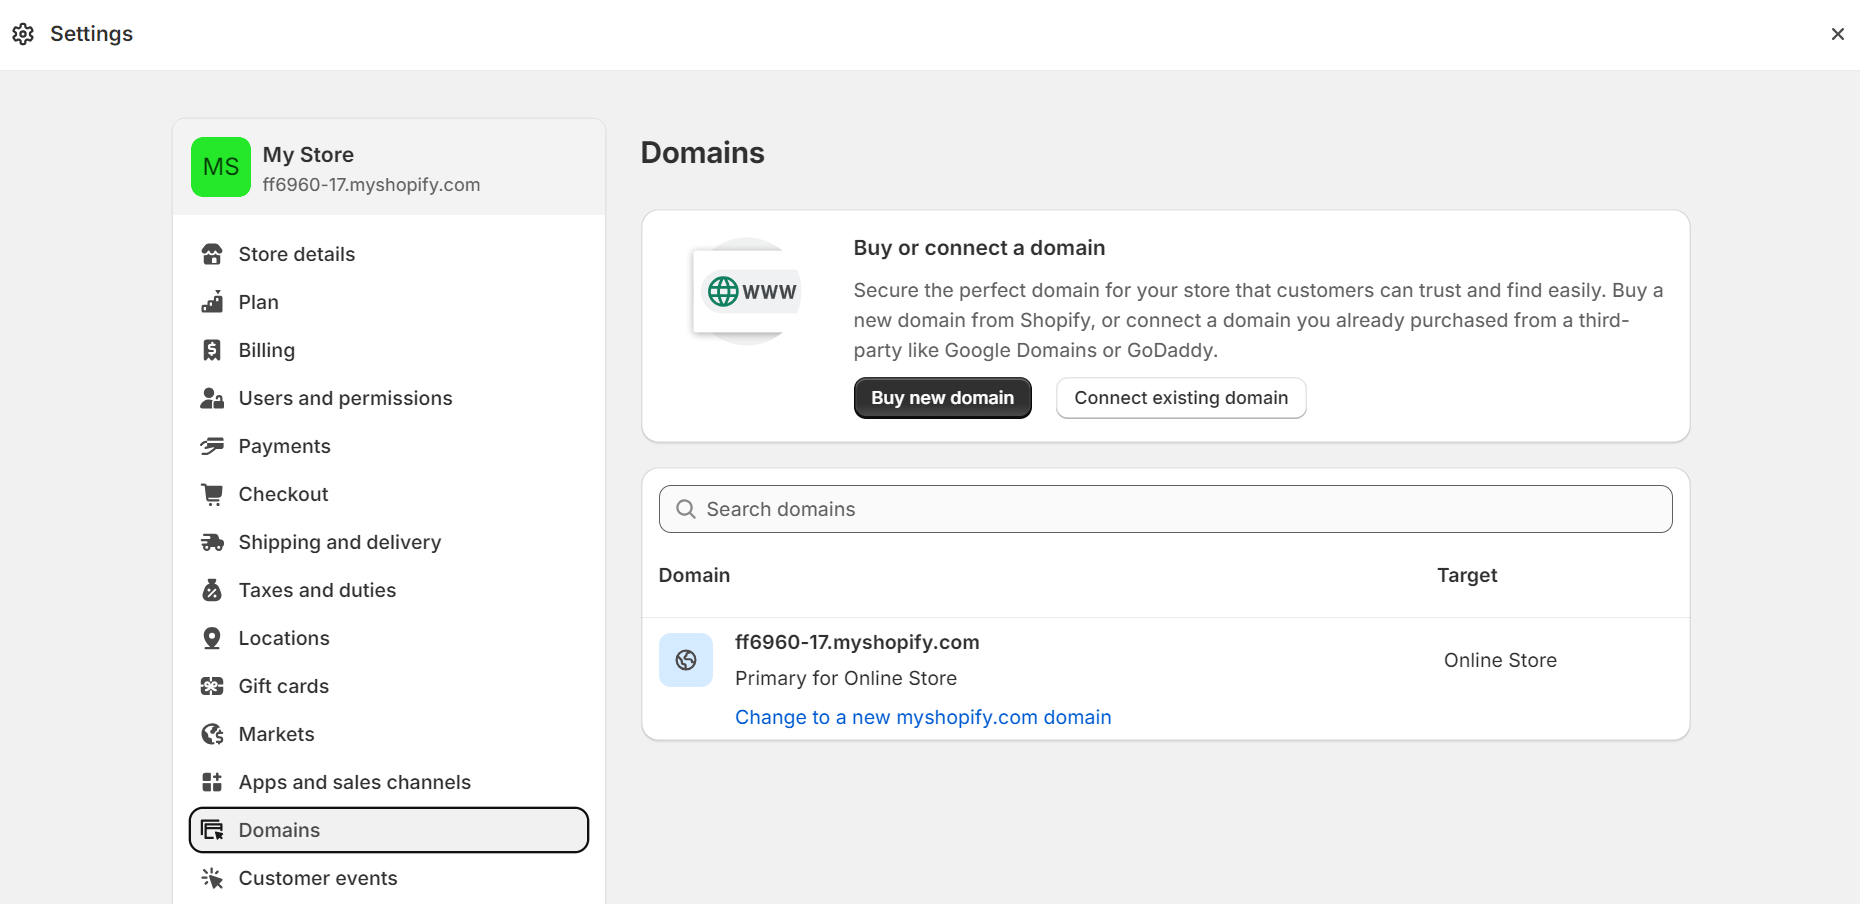This screenshot has width=1860, height=904.
Task: Select Taxes and duties
Action: coord(389,590)
